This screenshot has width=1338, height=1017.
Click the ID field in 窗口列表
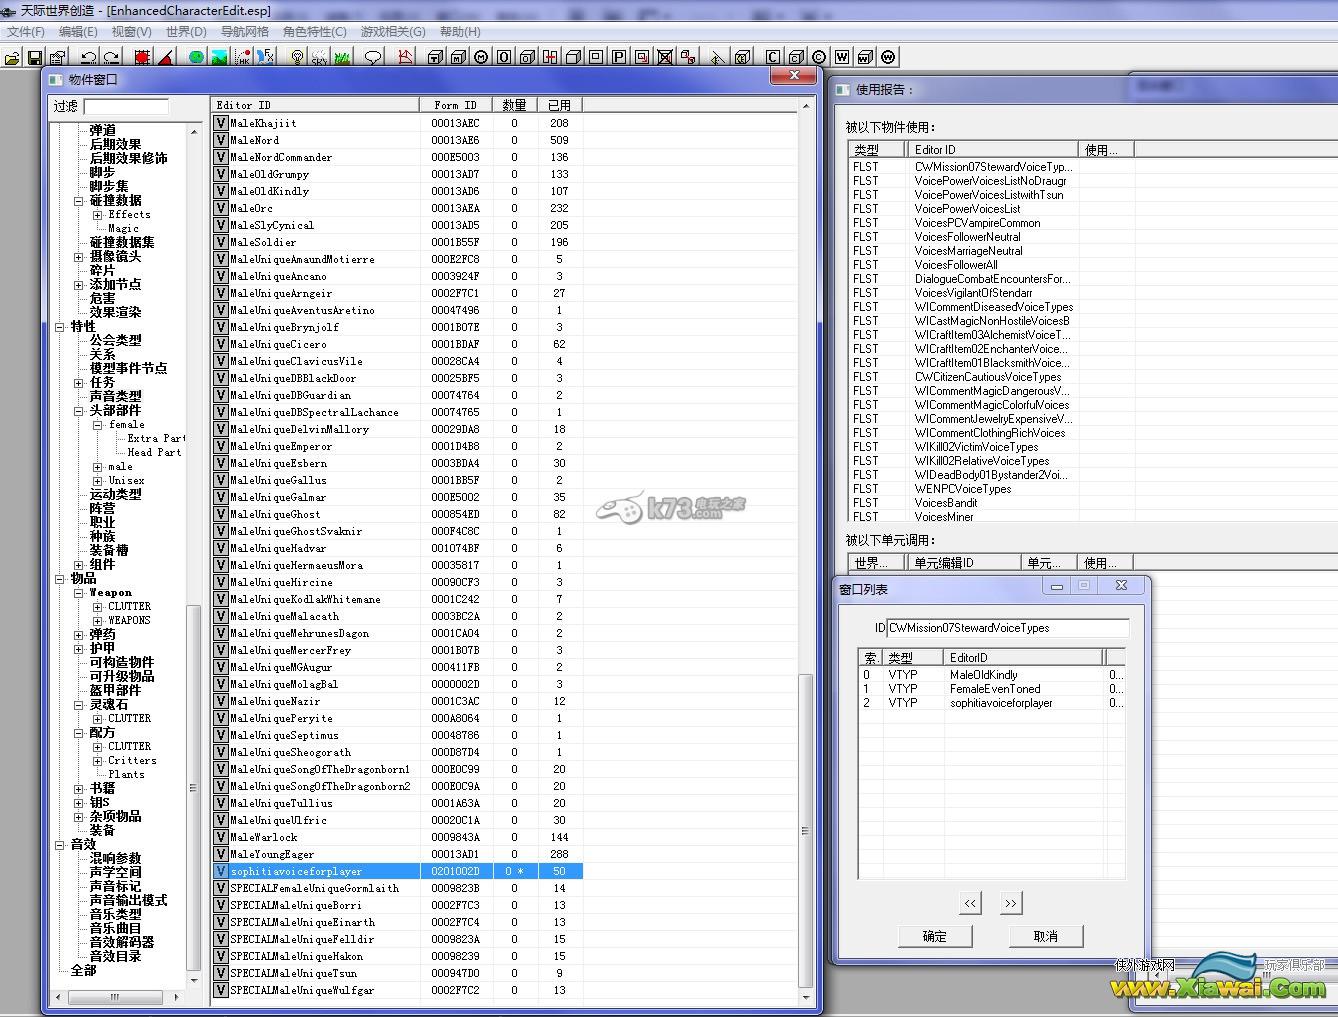point(1008,628)
